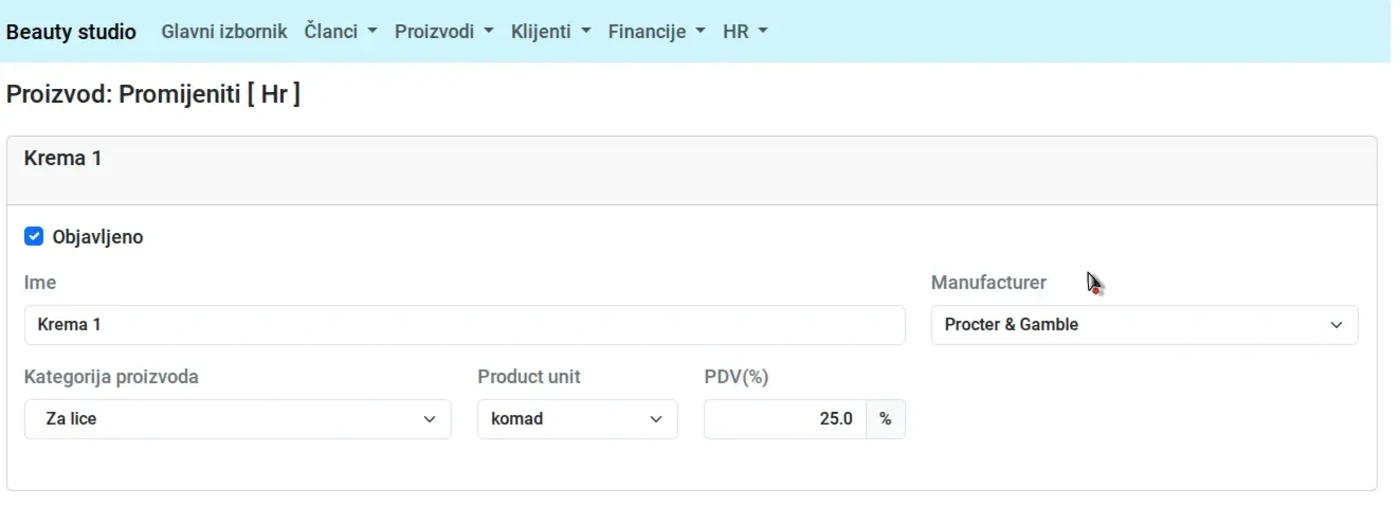Focus the PDV value field showing 25.0
Screen dimensions: 1400x505
tap(785, 419)
